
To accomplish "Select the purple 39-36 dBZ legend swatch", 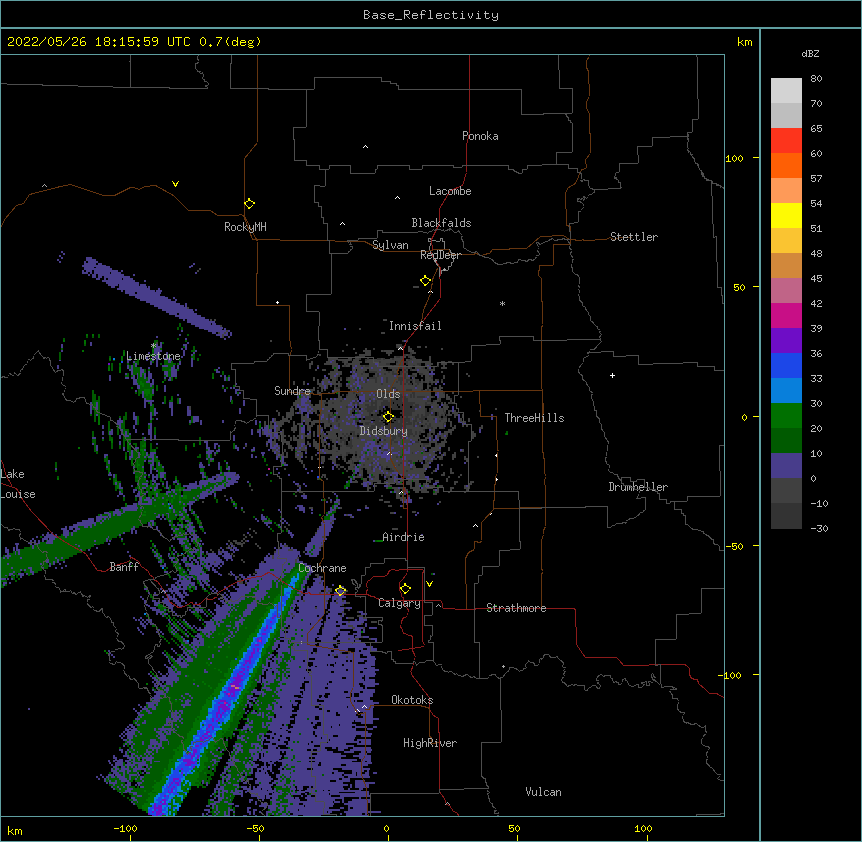I will coord(786,340).
